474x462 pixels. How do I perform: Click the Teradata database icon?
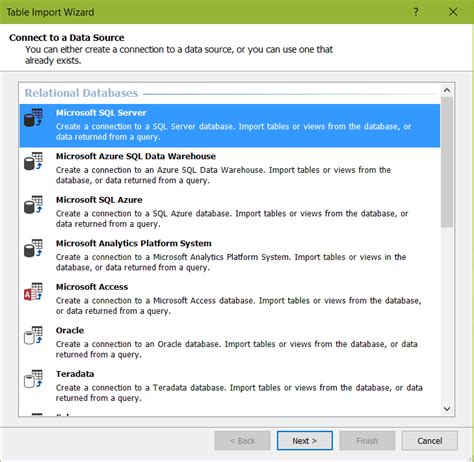[33, 379]
